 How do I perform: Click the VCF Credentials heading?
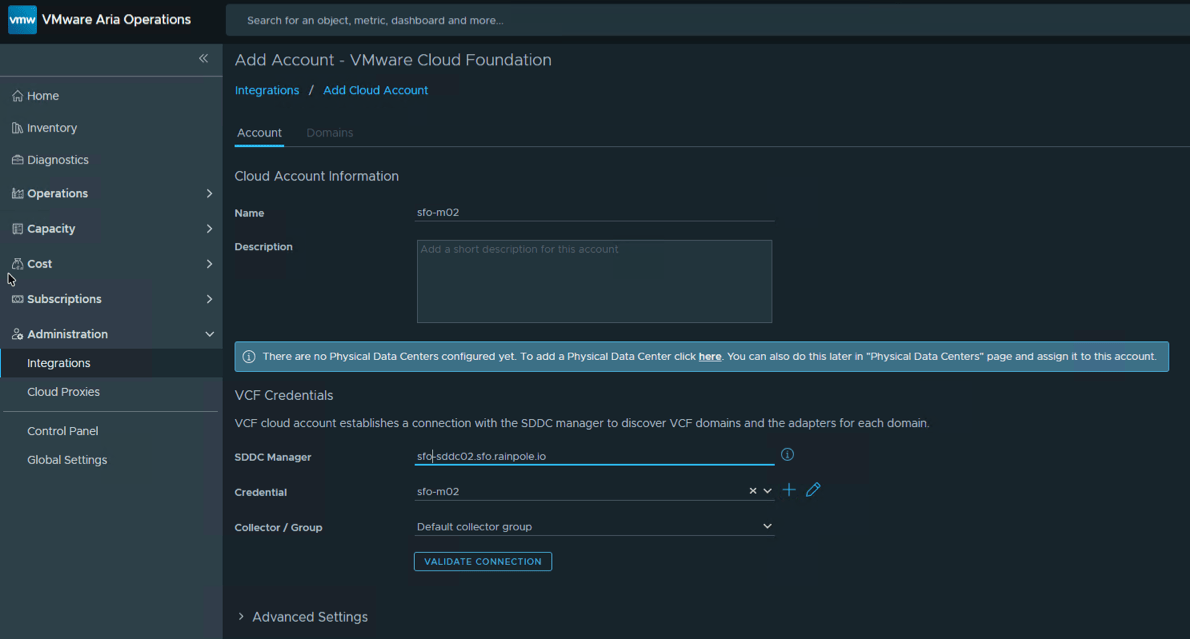pos(284,395)
